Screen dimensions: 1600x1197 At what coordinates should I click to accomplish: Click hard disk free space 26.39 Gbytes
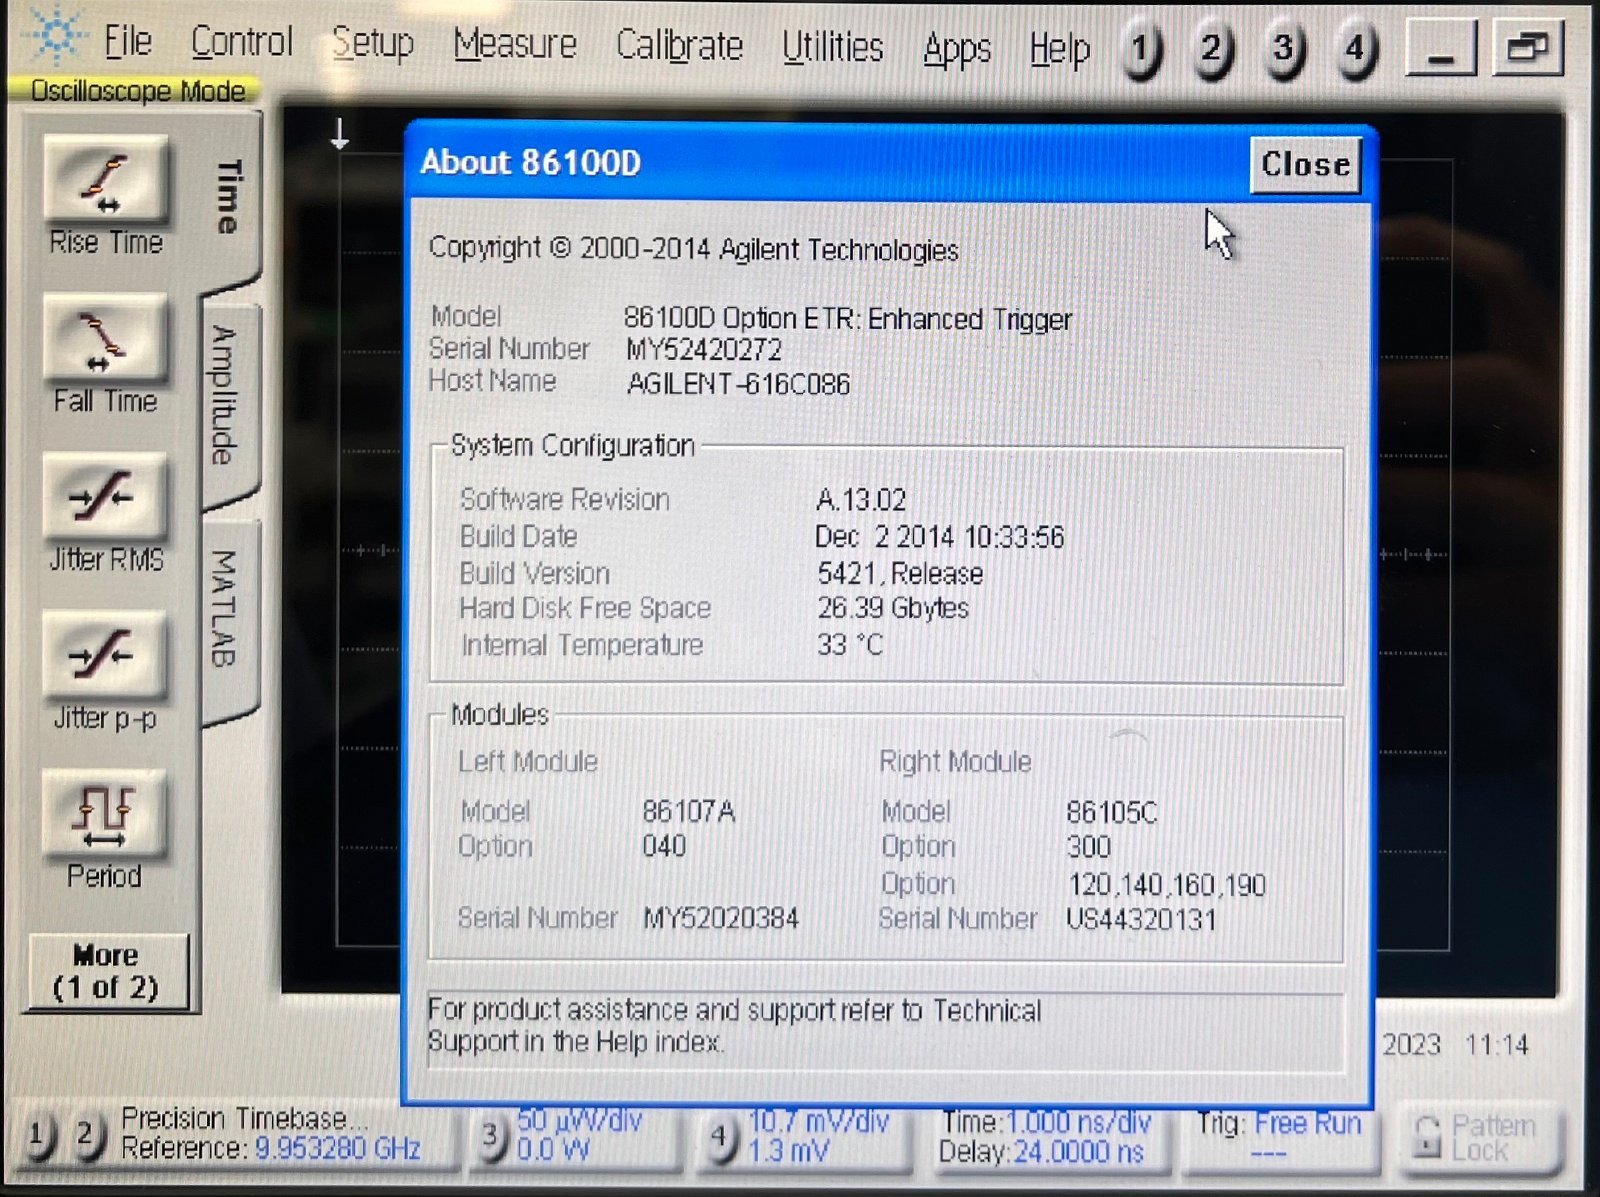pos(893,608)
